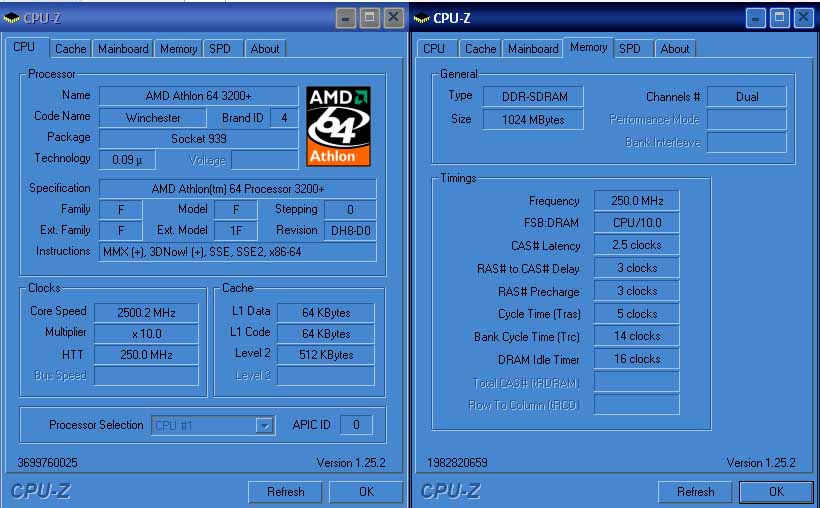This screenshot has width=820, height=508.
Task: Minimize the left CPU-Z window
Action: pyautogui.click(x=345, y=18)
